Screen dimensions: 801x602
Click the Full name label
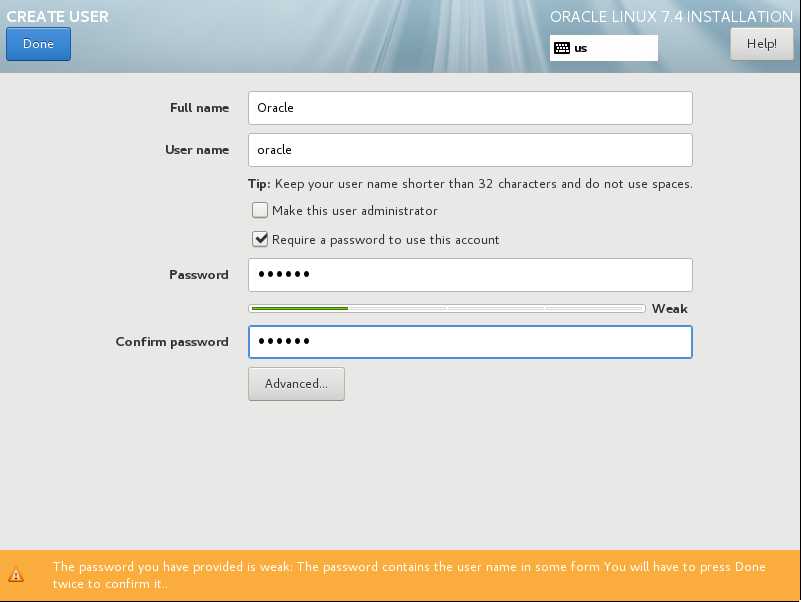coord(200,108)
